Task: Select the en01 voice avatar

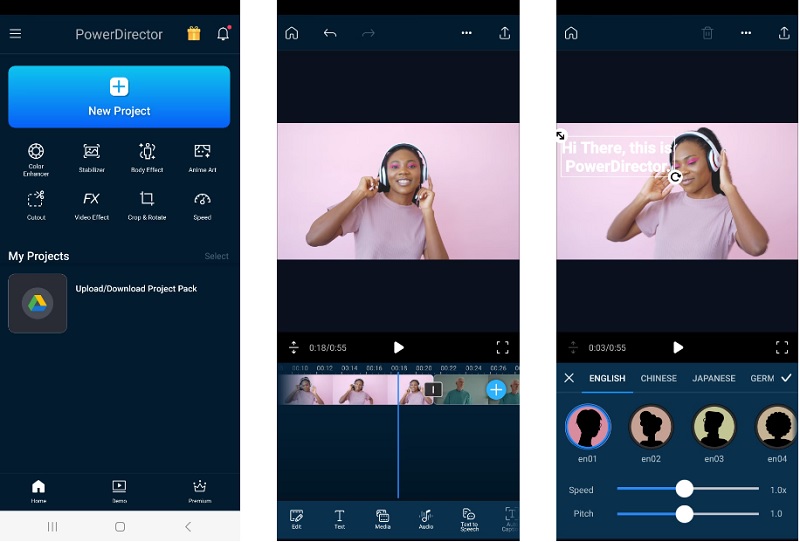Action: [x=587, y=427]
